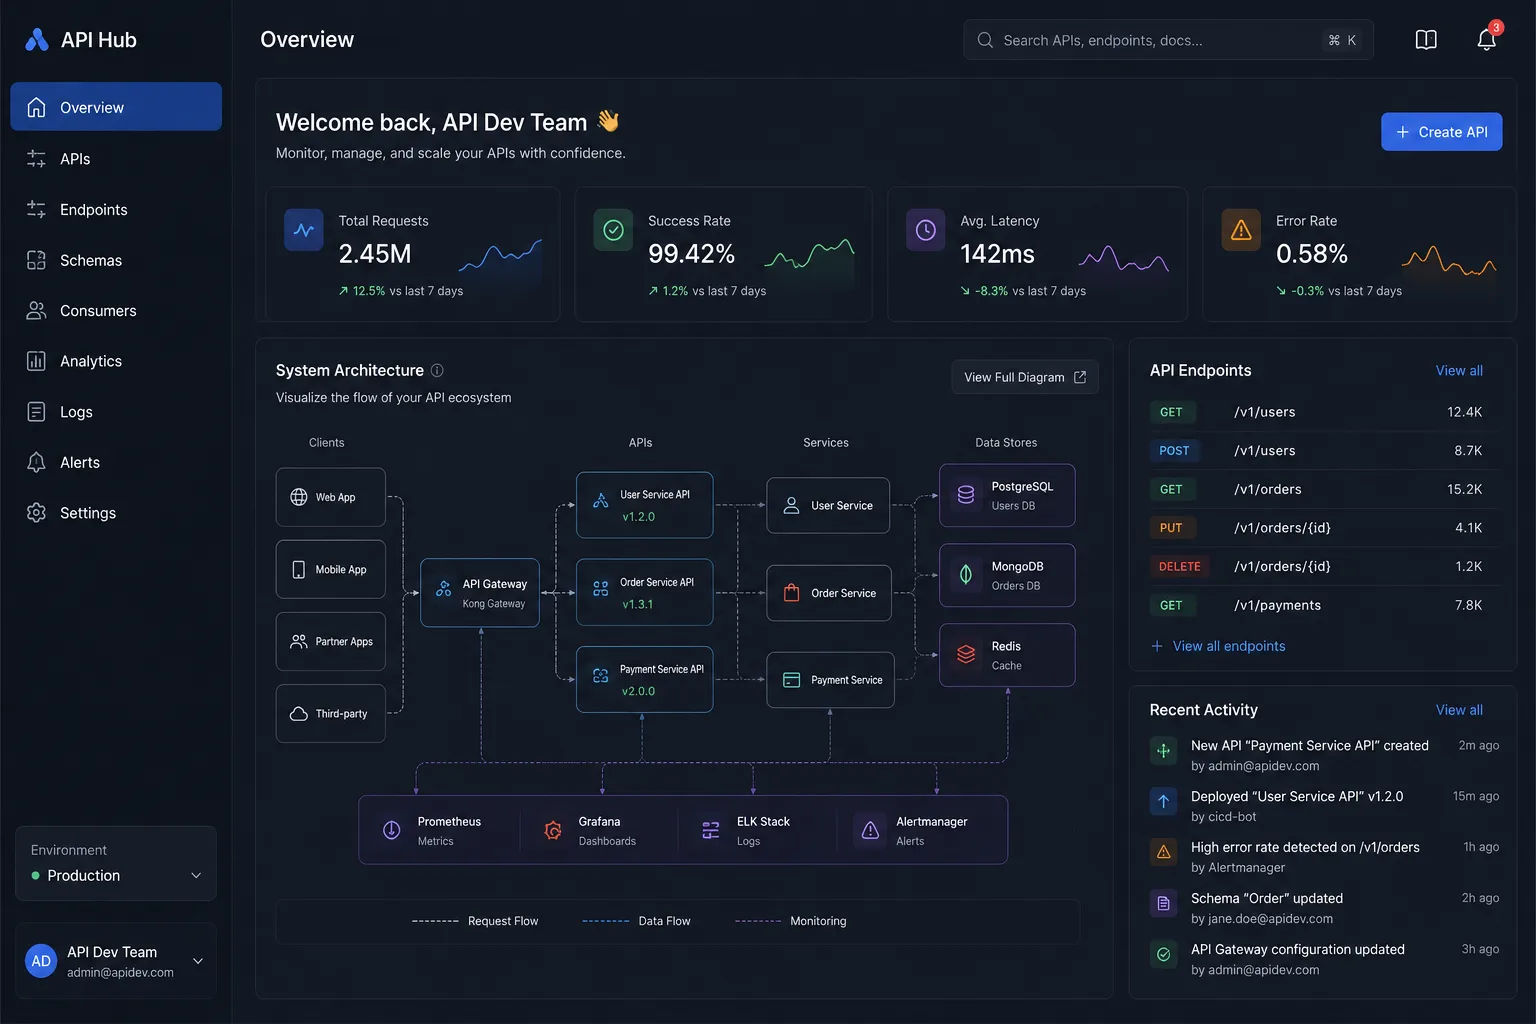Focus the Search APIs input field
This screenshot has width=1536, height=1024.
(1168, 40)
